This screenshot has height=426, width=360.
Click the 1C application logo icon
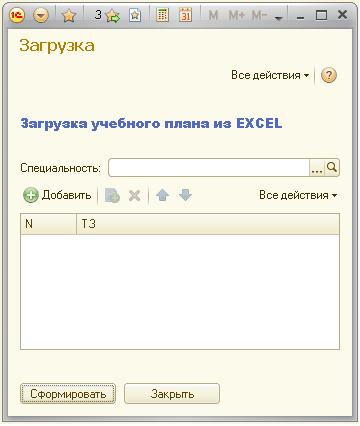(x=17, y=15)
